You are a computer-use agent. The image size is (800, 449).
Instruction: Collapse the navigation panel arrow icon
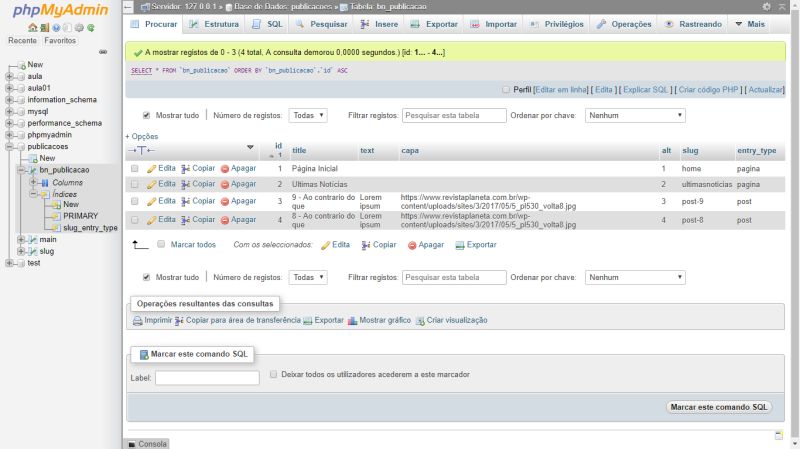click(x=128, y=7)
